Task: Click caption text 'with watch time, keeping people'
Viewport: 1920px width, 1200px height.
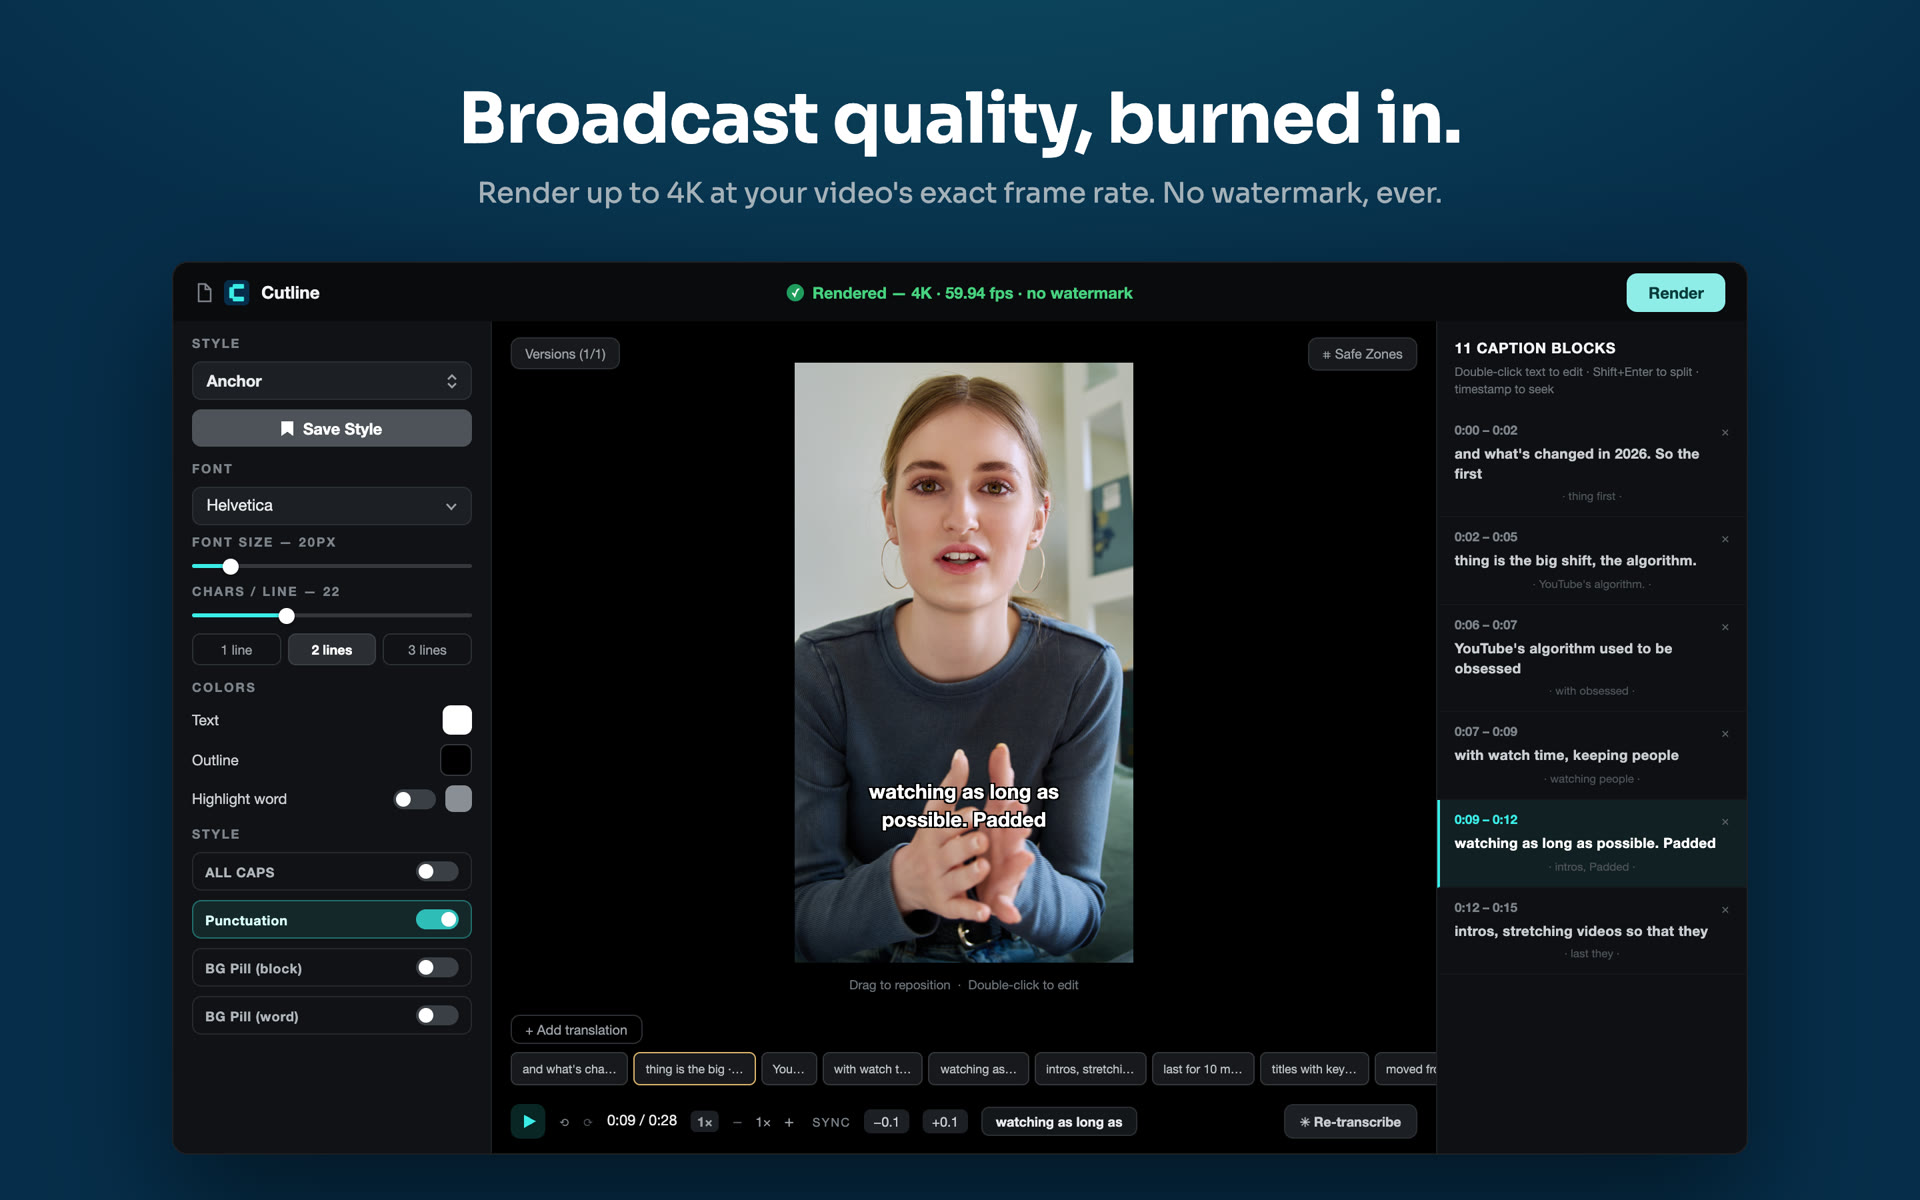Action: pos(1566,755)
